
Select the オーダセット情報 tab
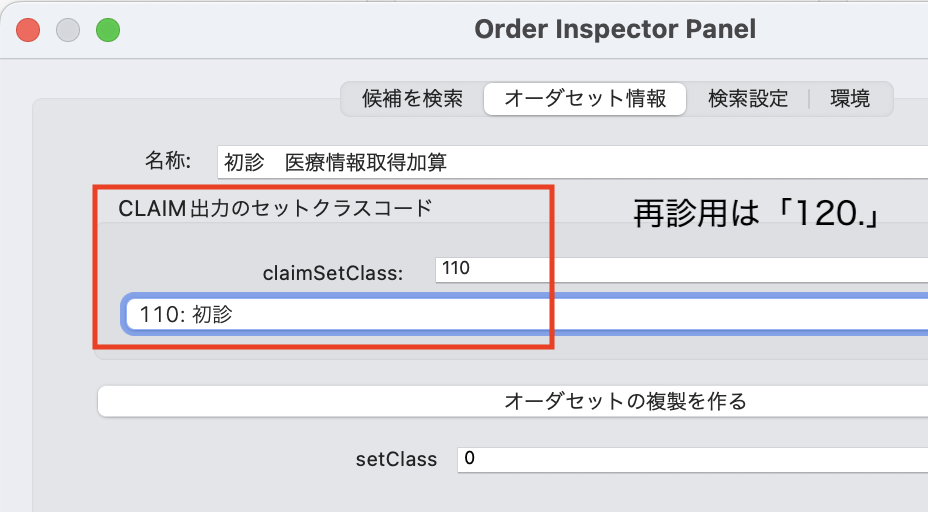click(585, 99)
